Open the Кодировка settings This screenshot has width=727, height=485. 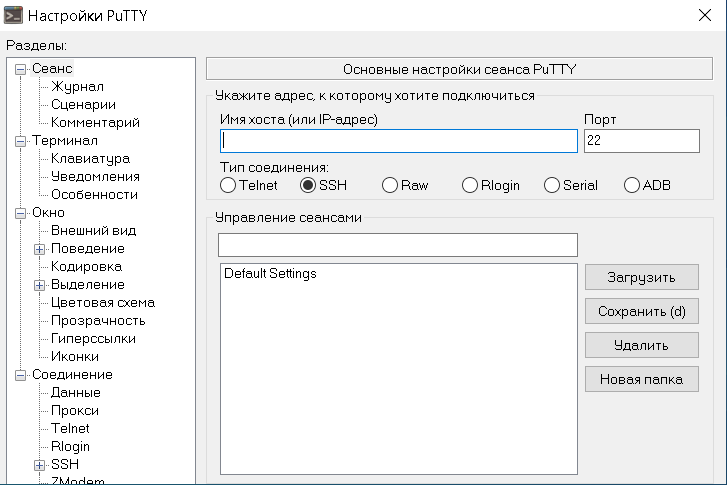[87, 267]
